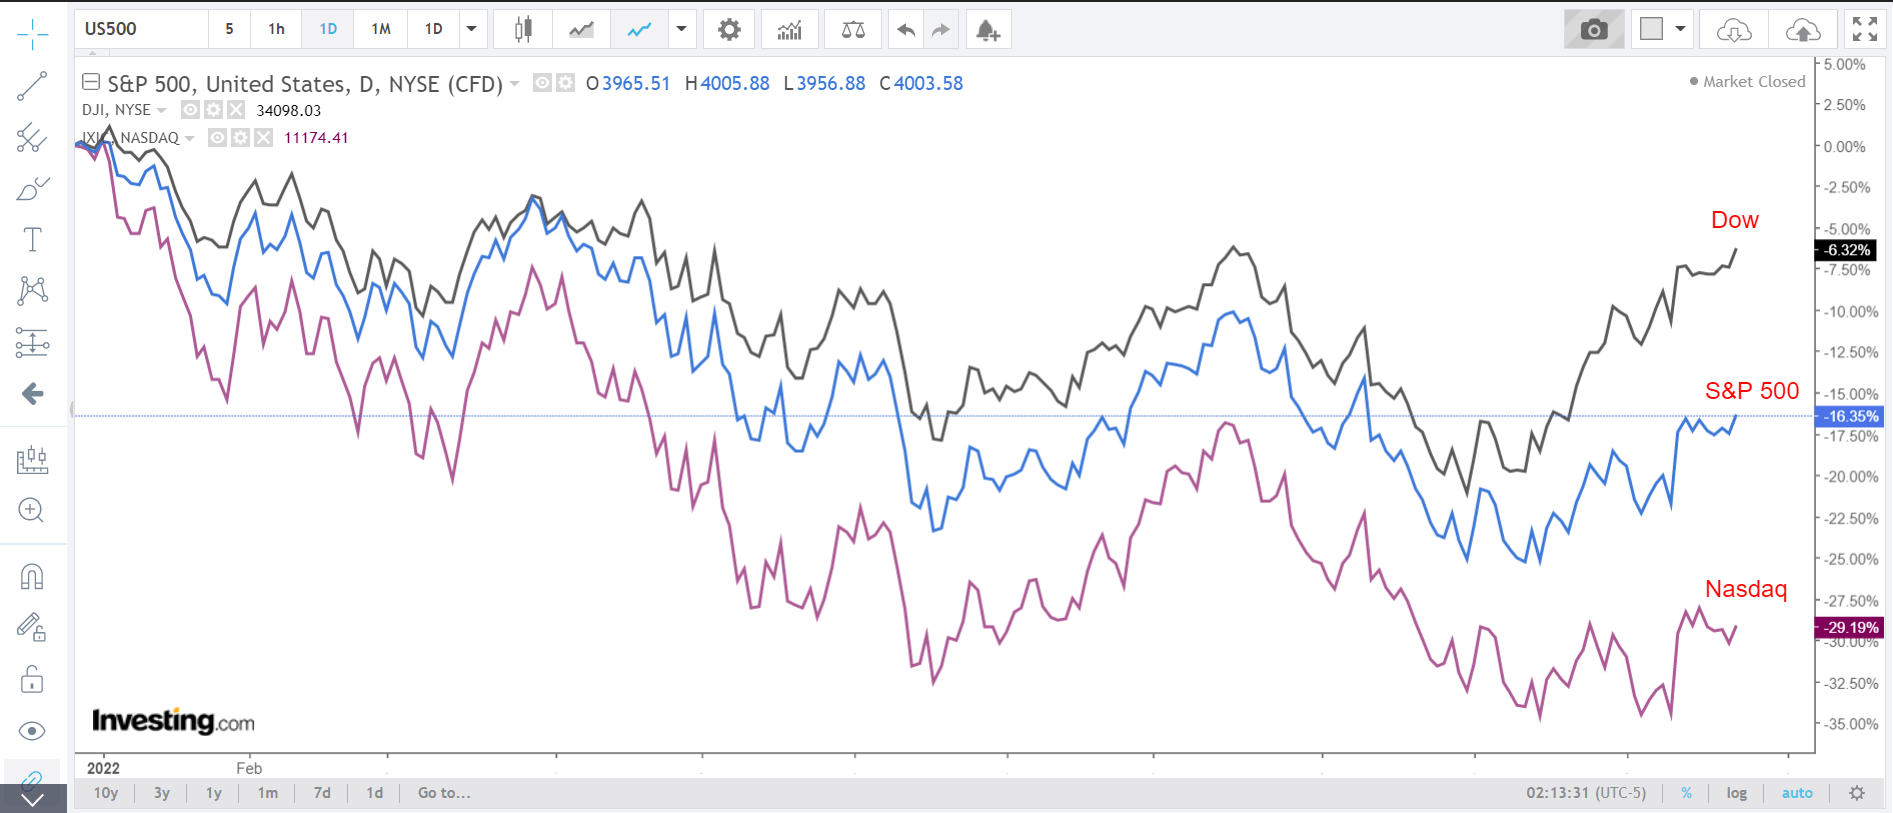Set time range to 3y
Screen dimensions: 1893x813
point(162,793)
